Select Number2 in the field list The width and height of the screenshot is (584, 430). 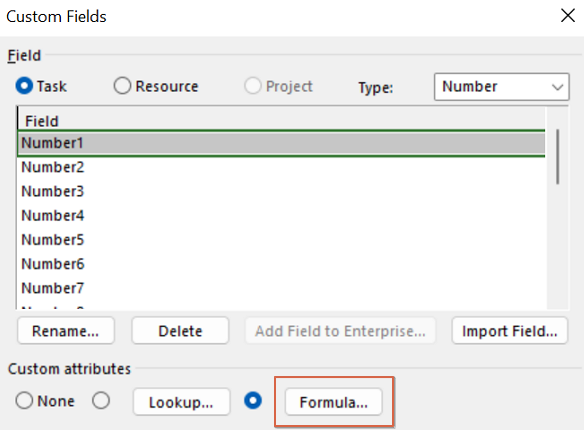282,167
